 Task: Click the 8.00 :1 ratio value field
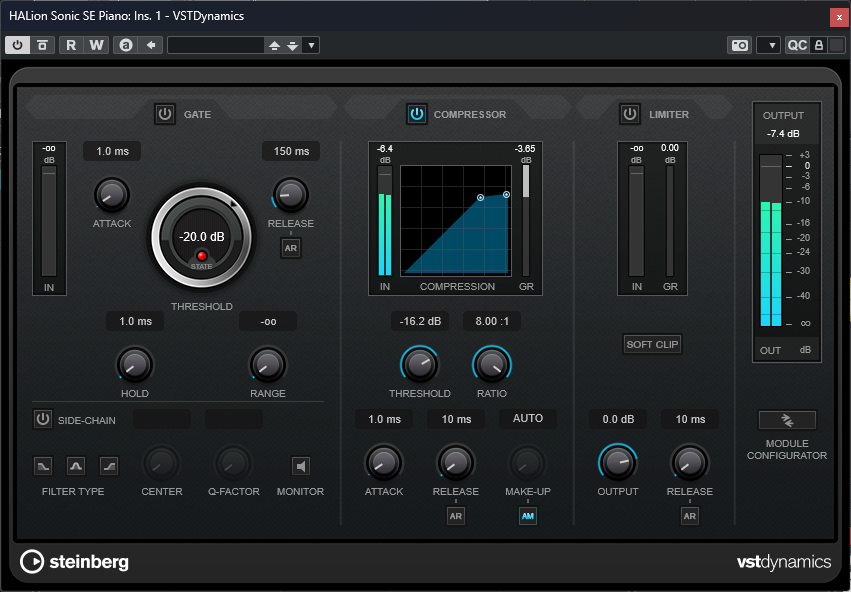point(492,321)
